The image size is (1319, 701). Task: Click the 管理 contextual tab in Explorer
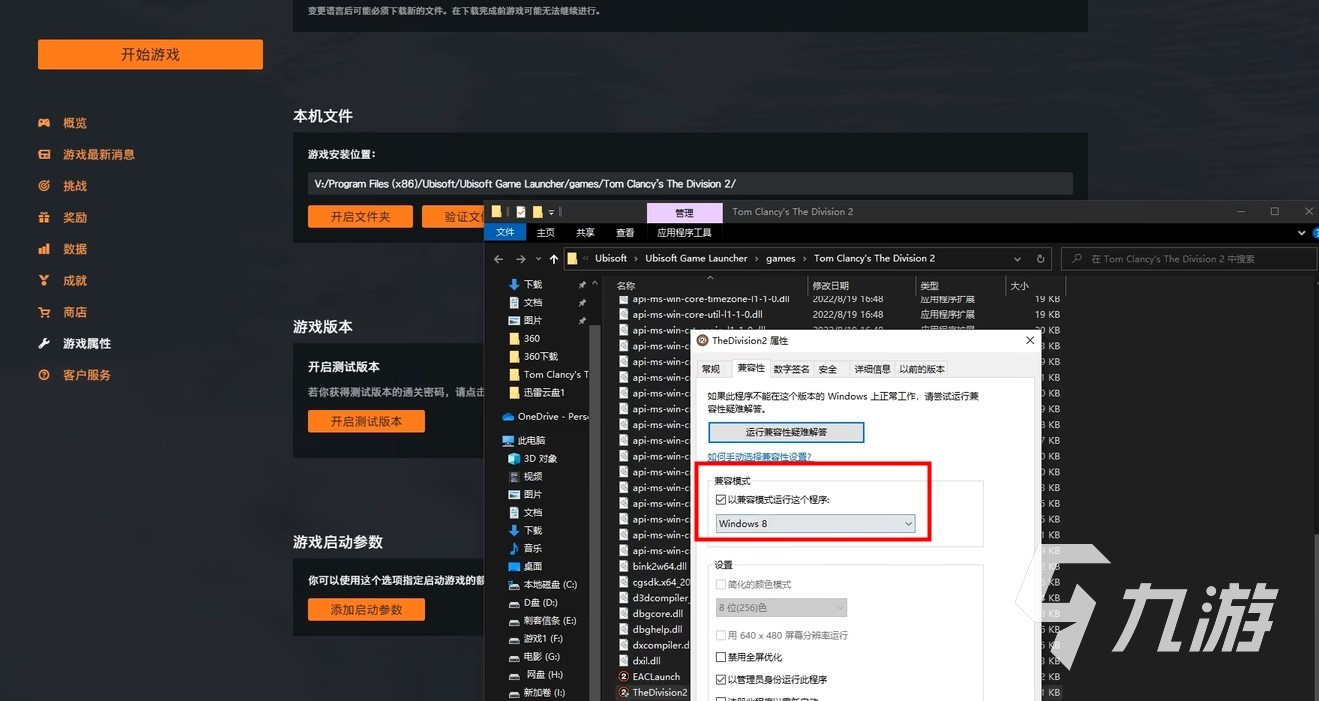pos(684,212)
